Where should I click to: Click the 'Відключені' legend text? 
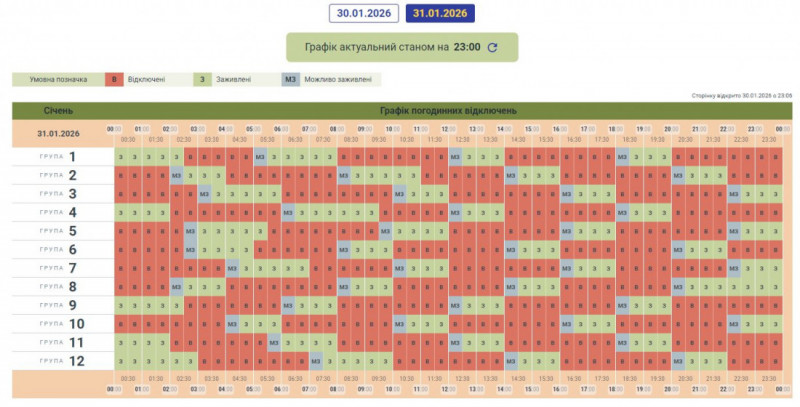click(146, 78)
